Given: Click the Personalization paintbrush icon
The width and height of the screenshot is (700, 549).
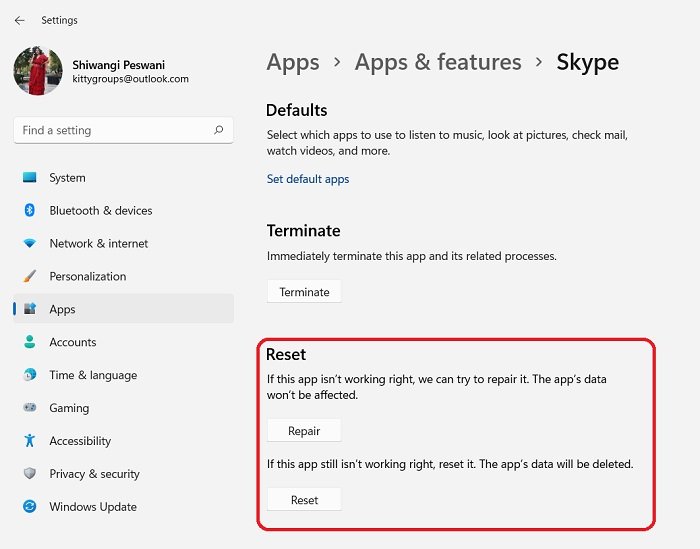Looking at the screenshot, I should pyautogui.click(x=29, y=276).
